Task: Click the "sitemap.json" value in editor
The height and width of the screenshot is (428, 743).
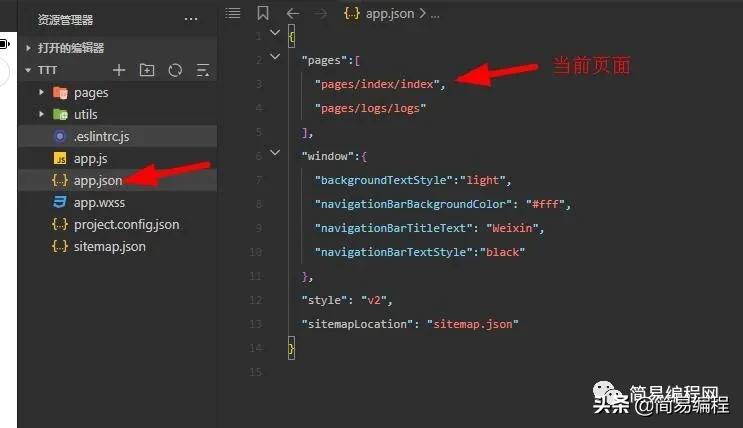Action: coord(473,324)
